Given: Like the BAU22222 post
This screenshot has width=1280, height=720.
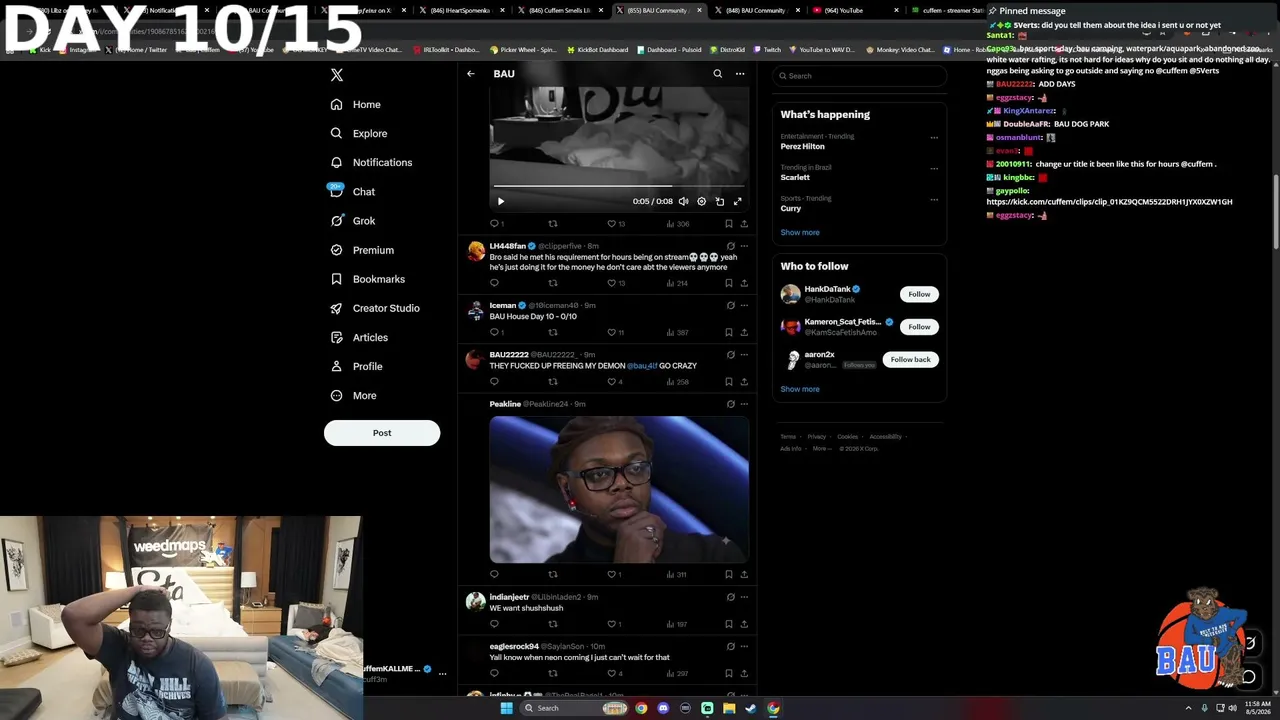Looking at the screenshot, I should 612,381.
